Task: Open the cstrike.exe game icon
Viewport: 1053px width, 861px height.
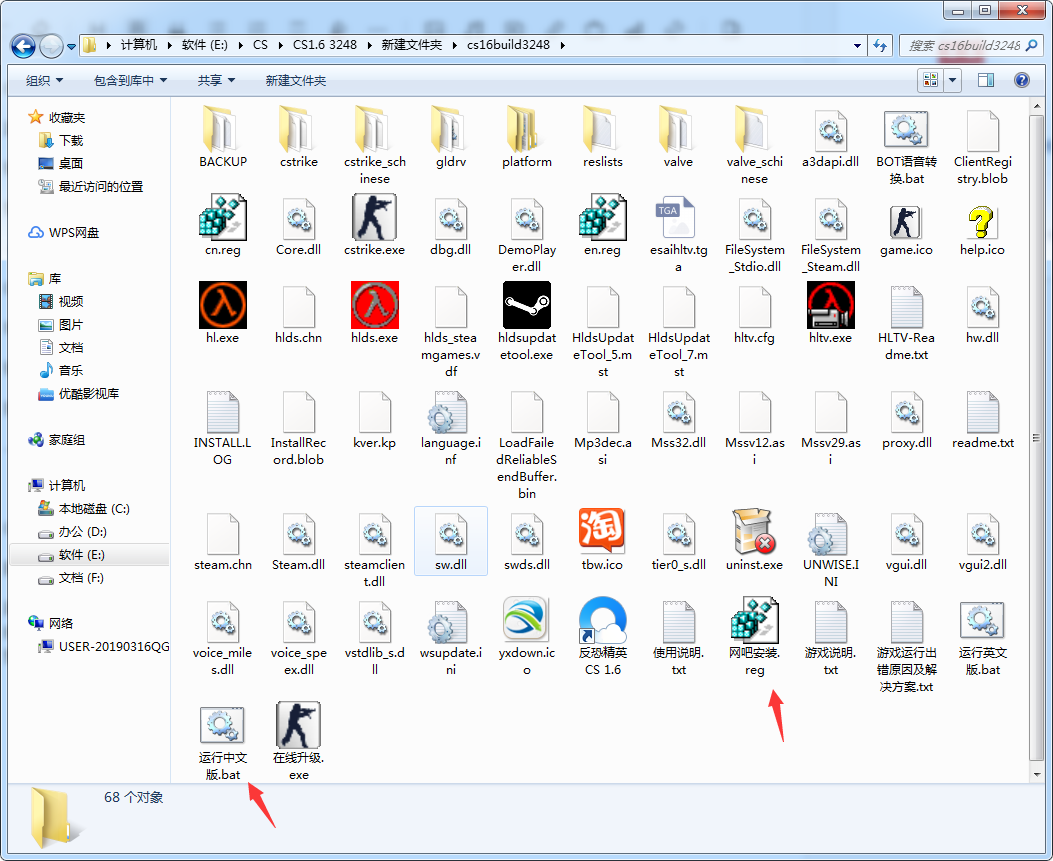Action: pos(374,217)
